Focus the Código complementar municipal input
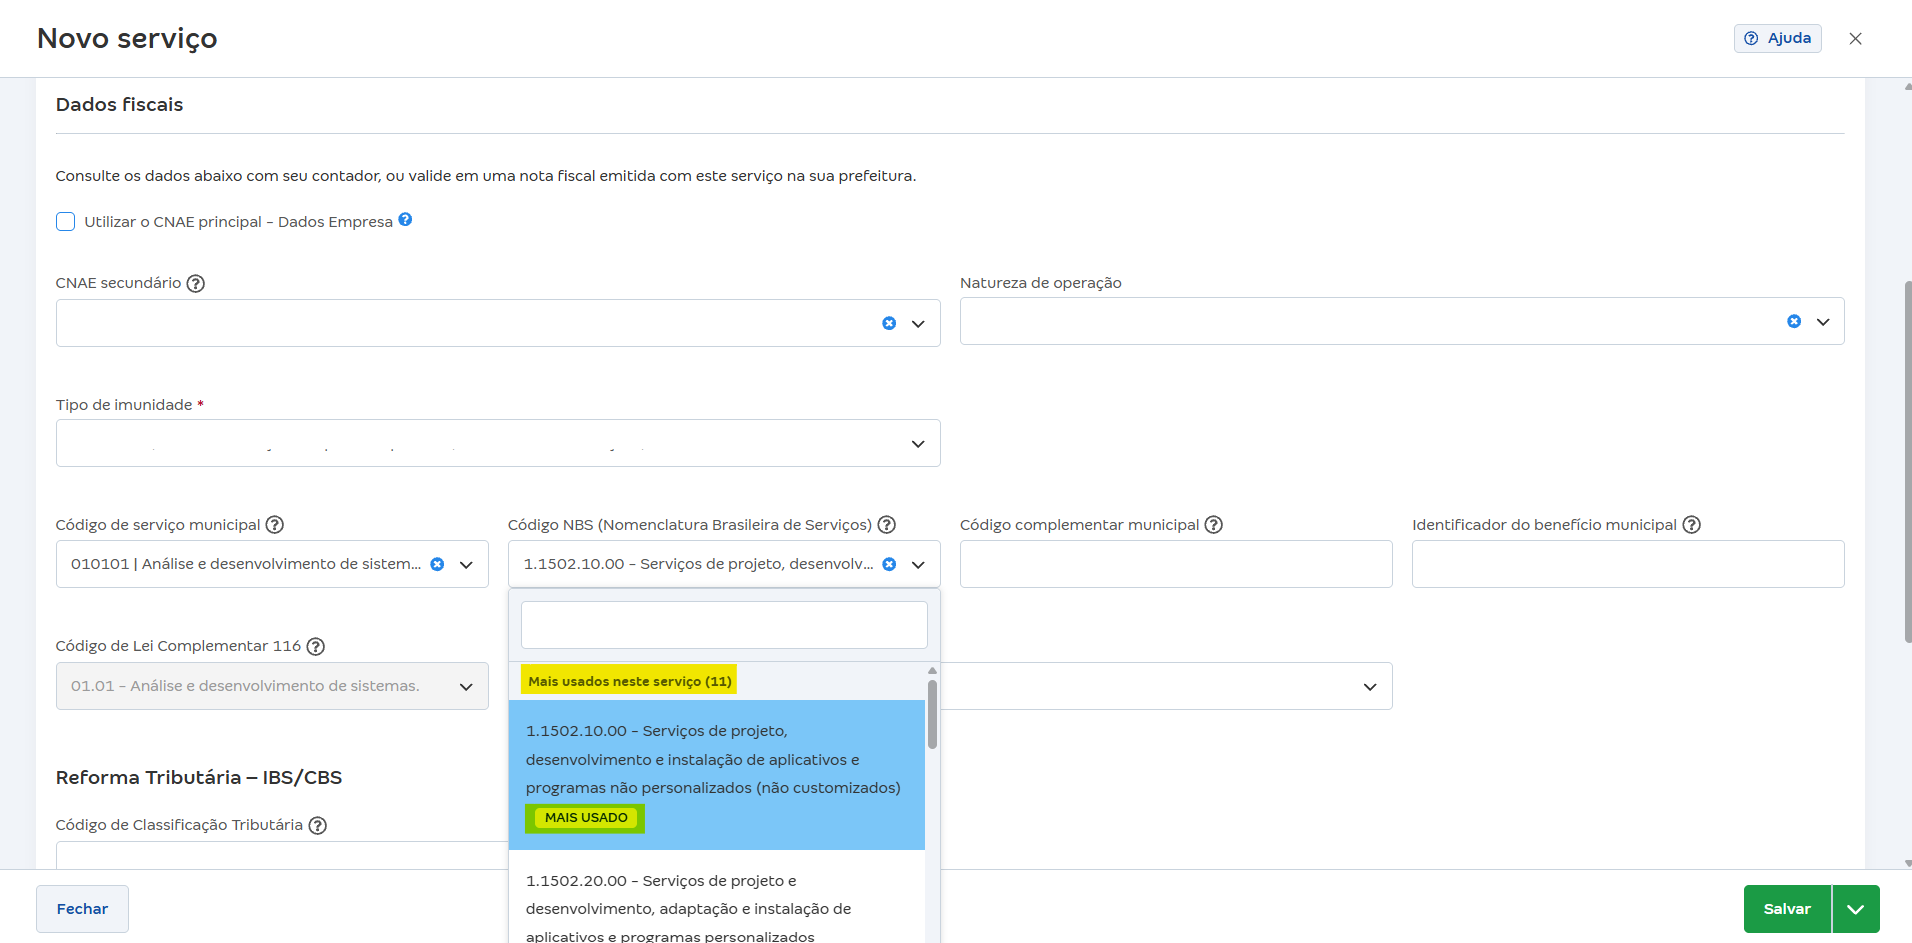 coord(1176,564)
